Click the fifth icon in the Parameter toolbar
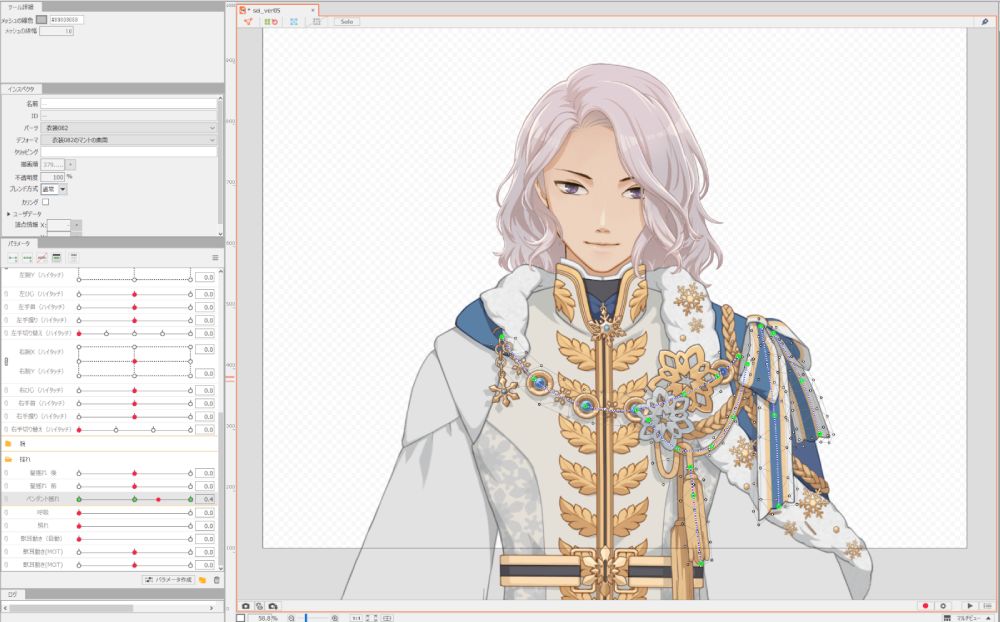Viewport: 1000px width, 622px height. point(73,258)
